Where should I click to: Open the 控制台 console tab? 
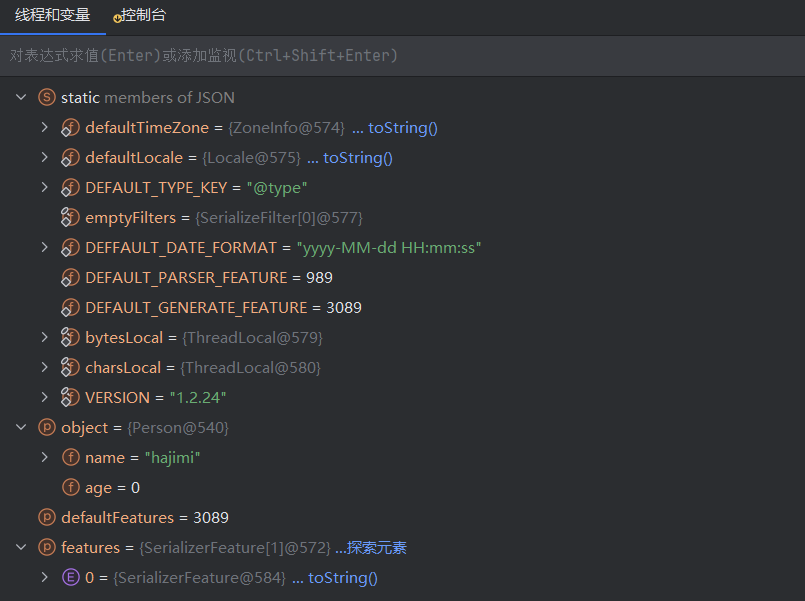click(142, 16)
